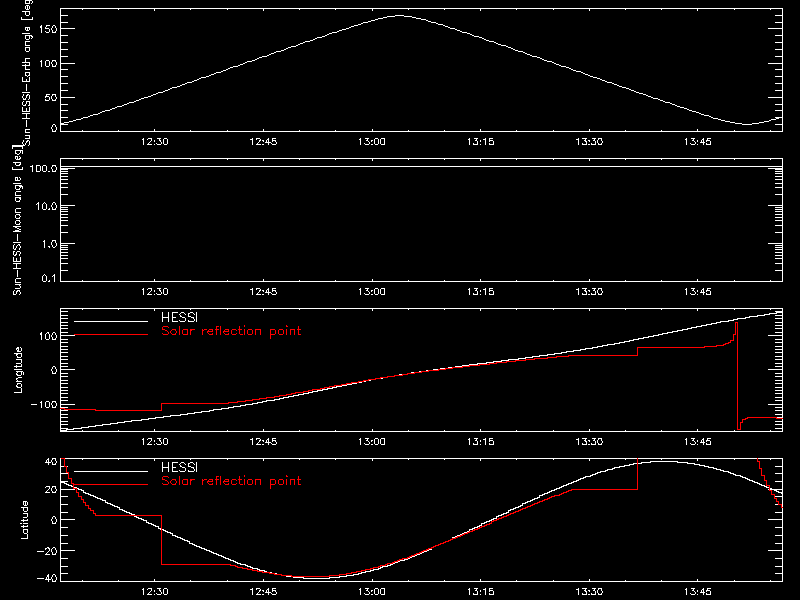Click the Sun-HESSI-Earth angle axis title
Screen dimensions: 800x600
click(x=27, y=72)
